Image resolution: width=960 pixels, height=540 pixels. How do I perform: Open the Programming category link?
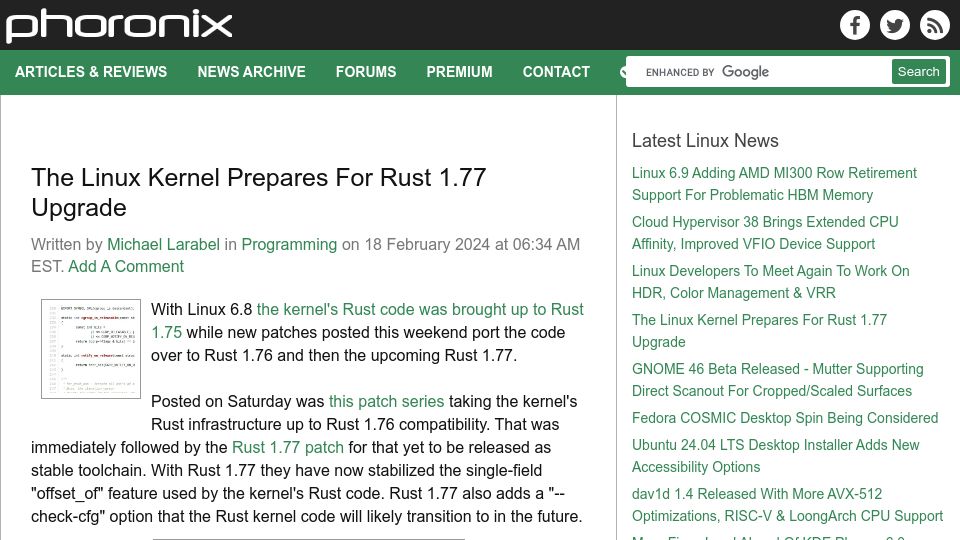289,244
